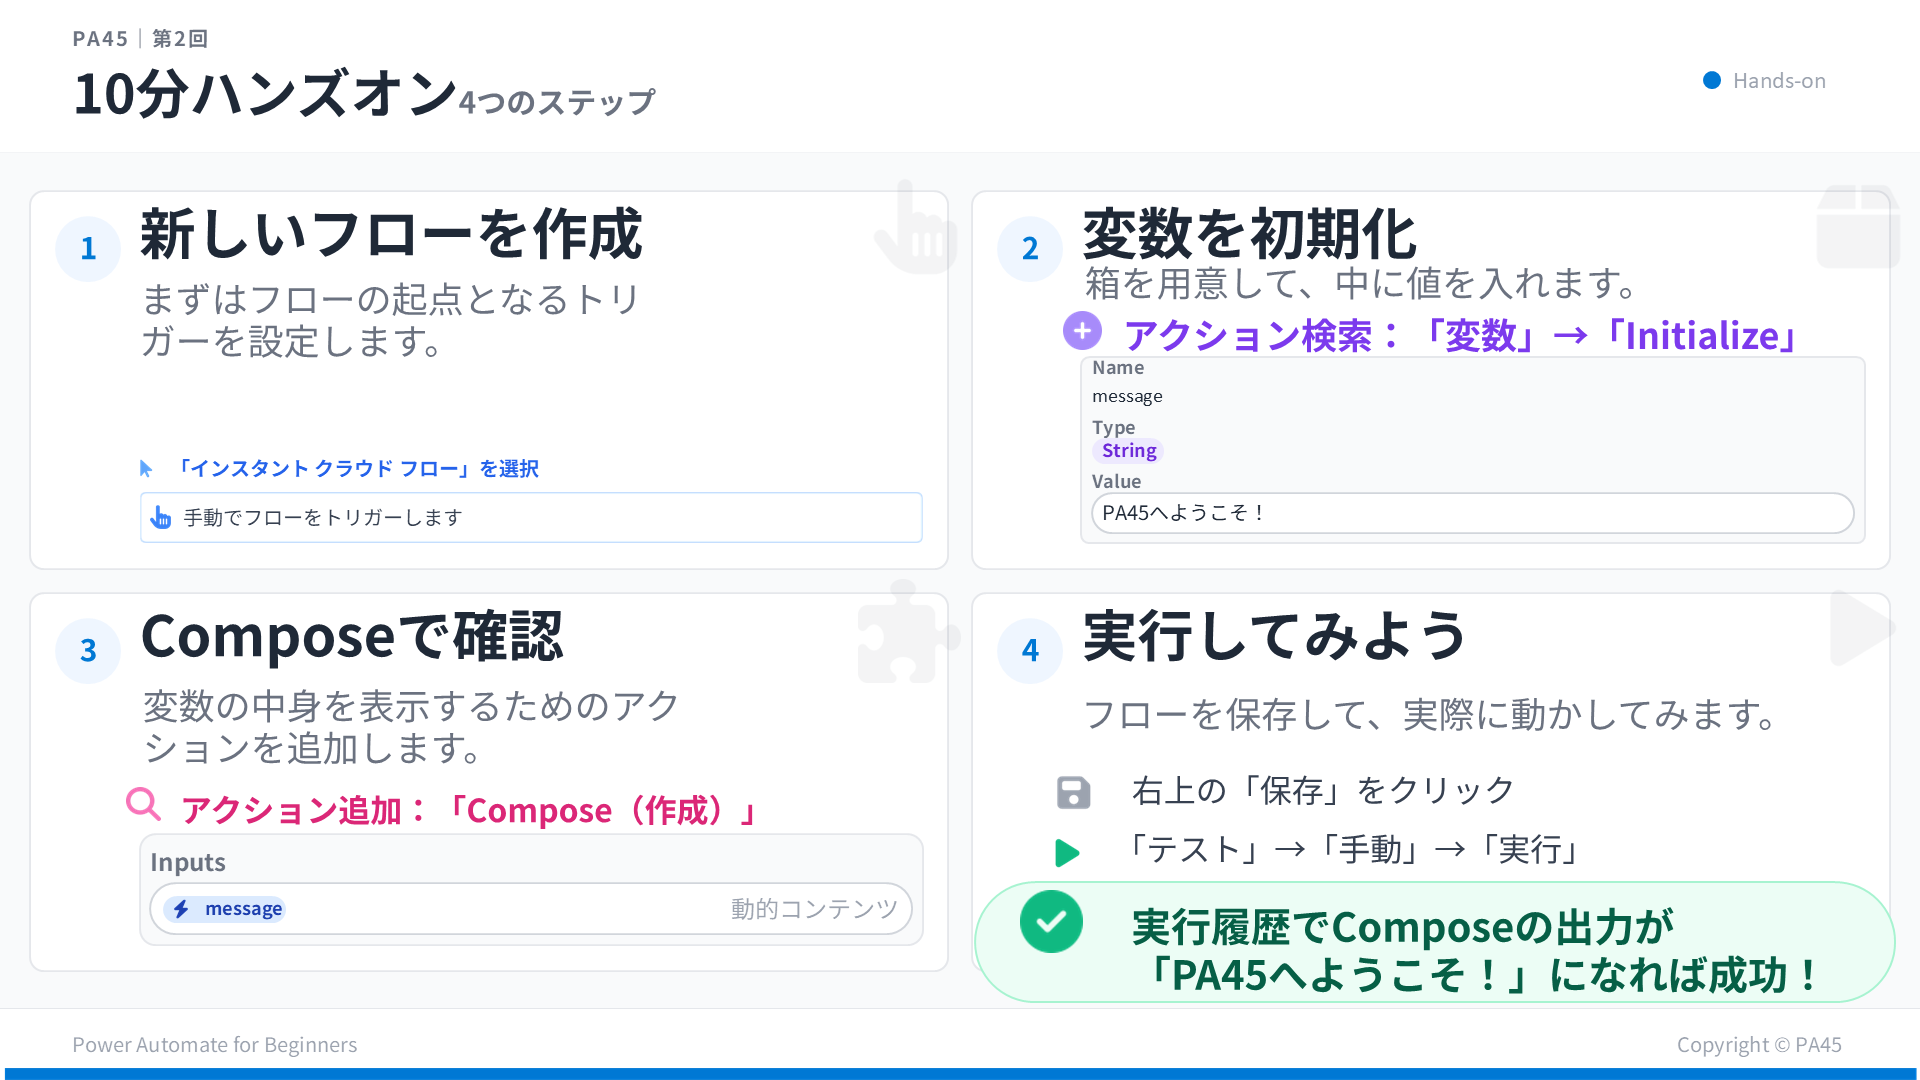
Task: Expand the 動的コンテンツ picker in Inputs
Action: tap(813, 909)
